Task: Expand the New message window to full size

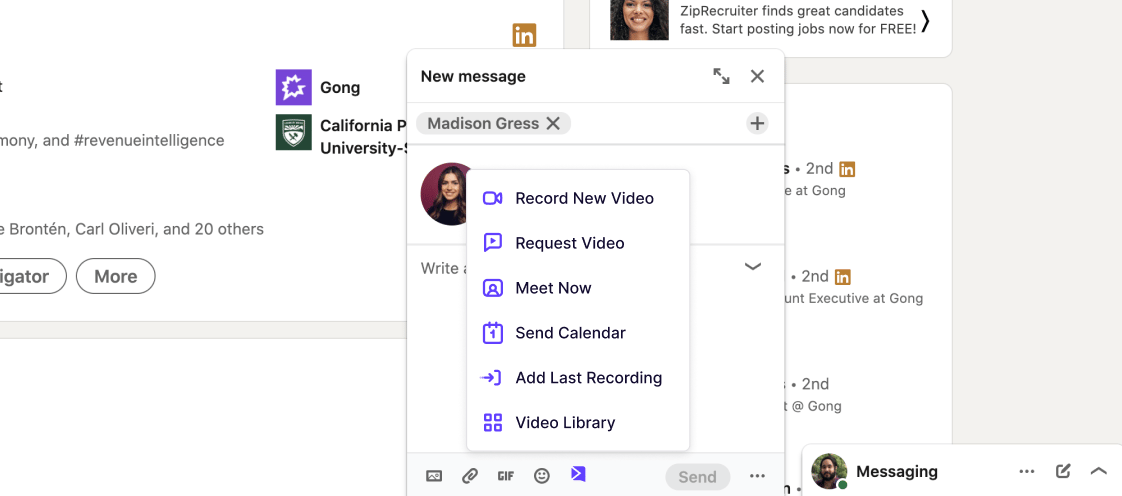Action: pyautogui.click(x=721, y=77)
